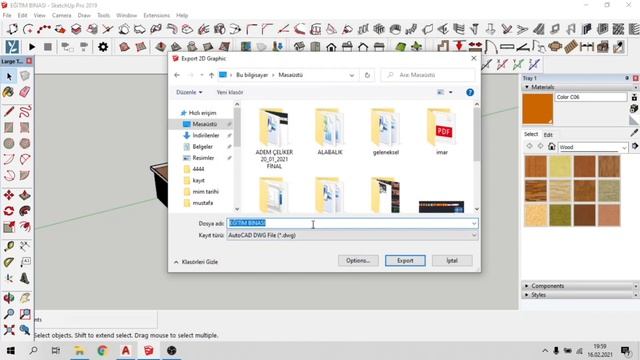
Task: Select the Tape Measure tool
Action: (9, 246)
